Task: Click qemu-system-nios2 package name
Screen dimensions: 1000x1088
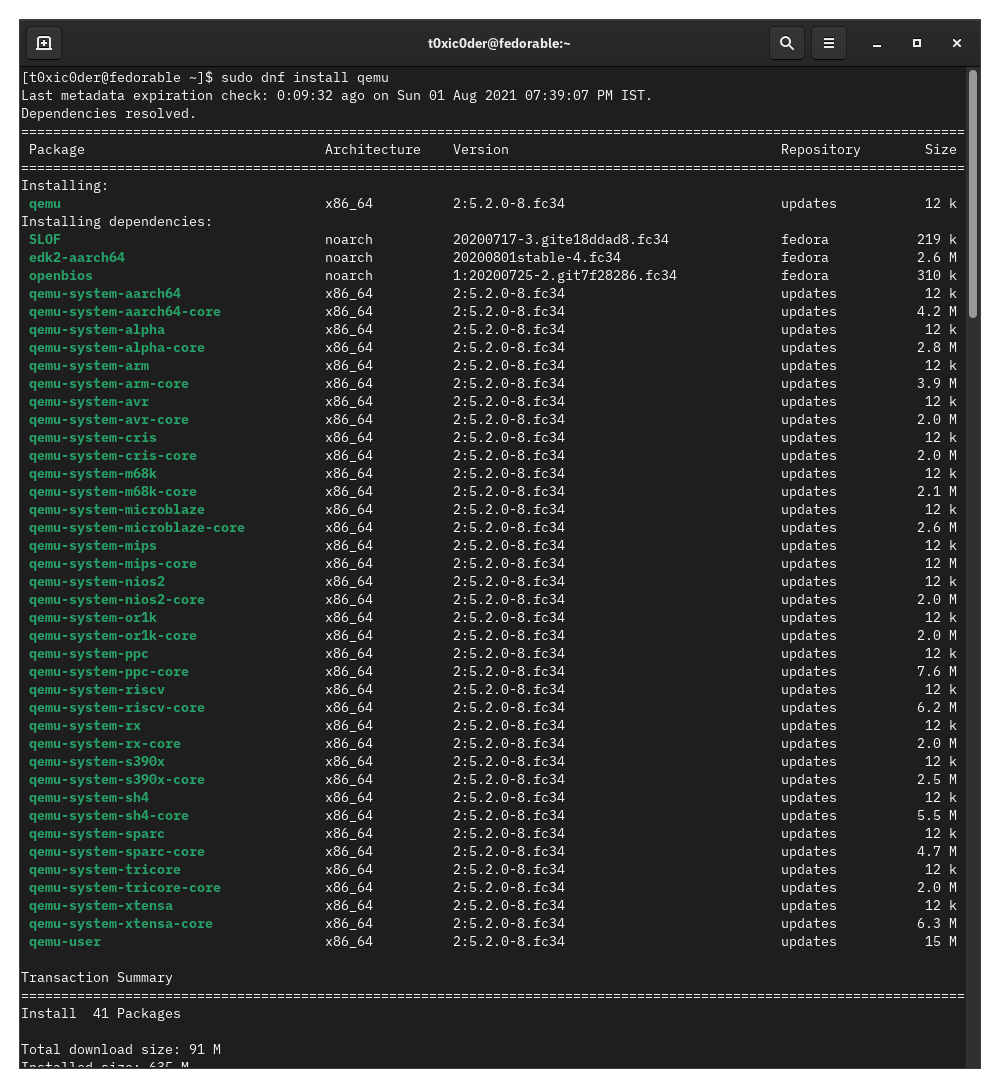Action: click(x=96, y=582)
